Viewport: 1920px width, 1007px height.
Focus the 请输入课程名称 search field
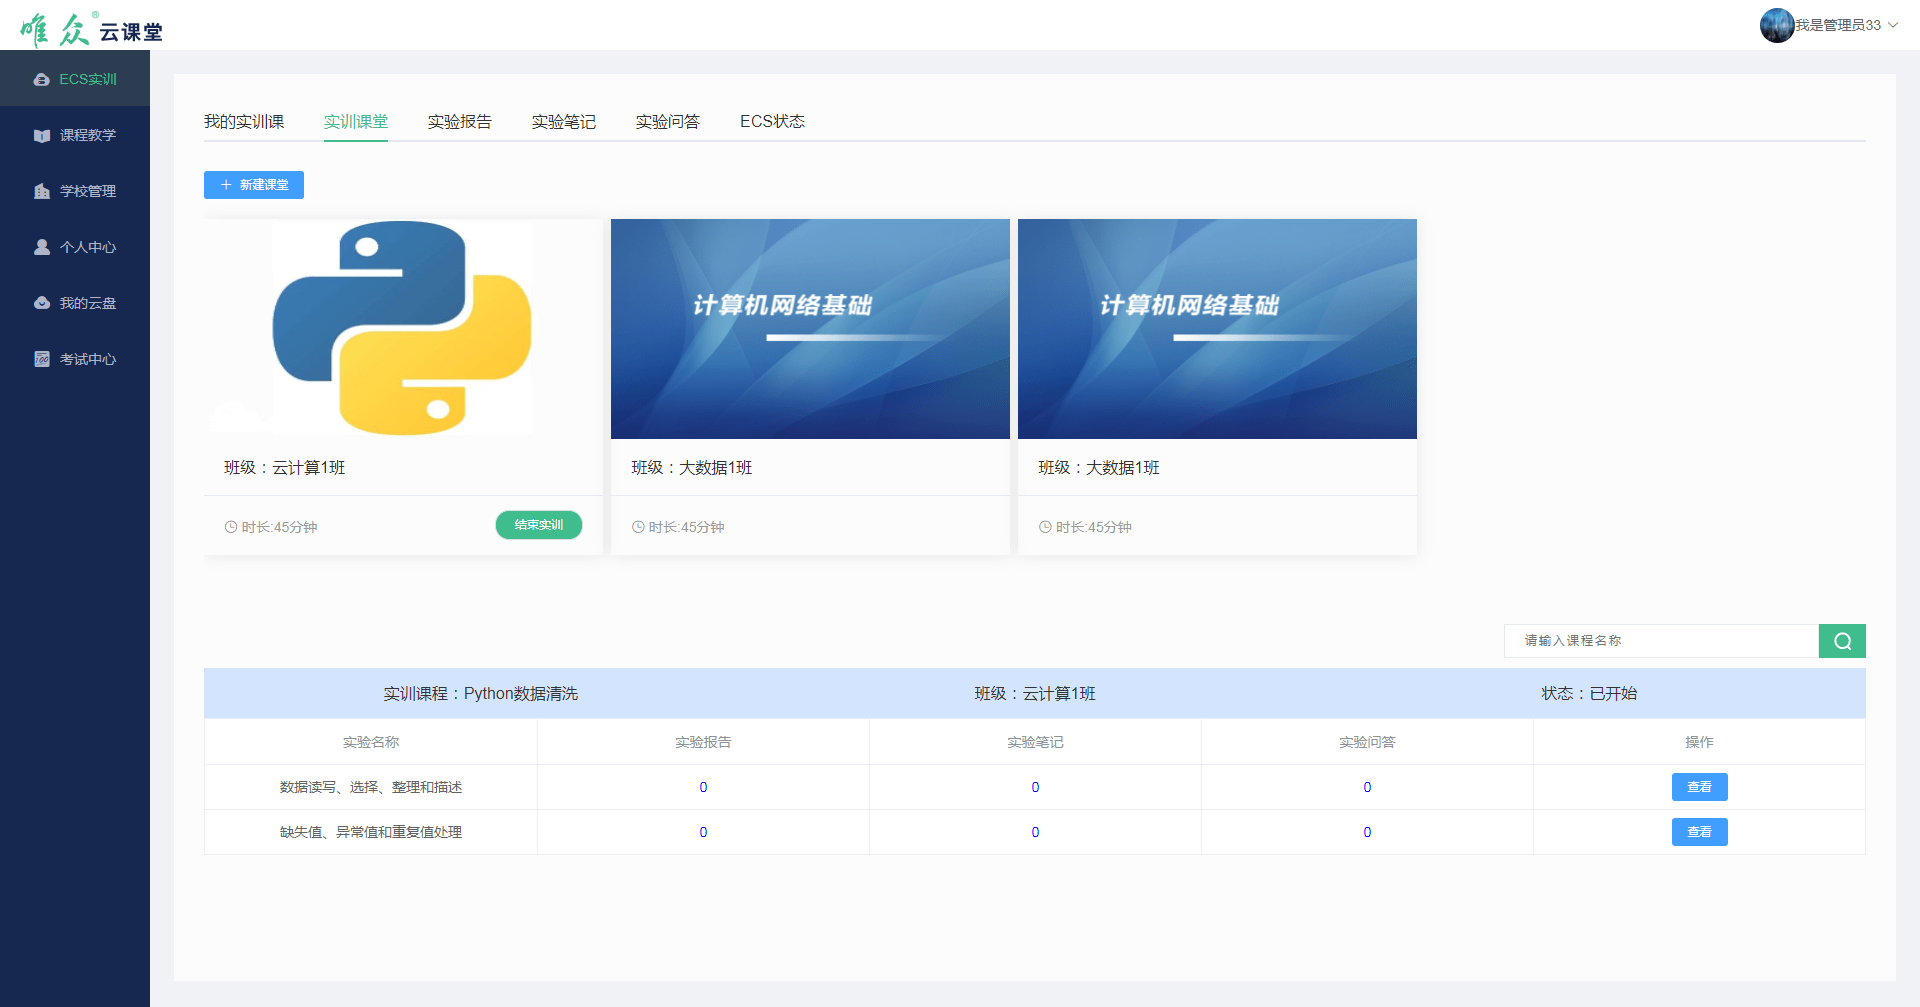tap(1660, 641)
